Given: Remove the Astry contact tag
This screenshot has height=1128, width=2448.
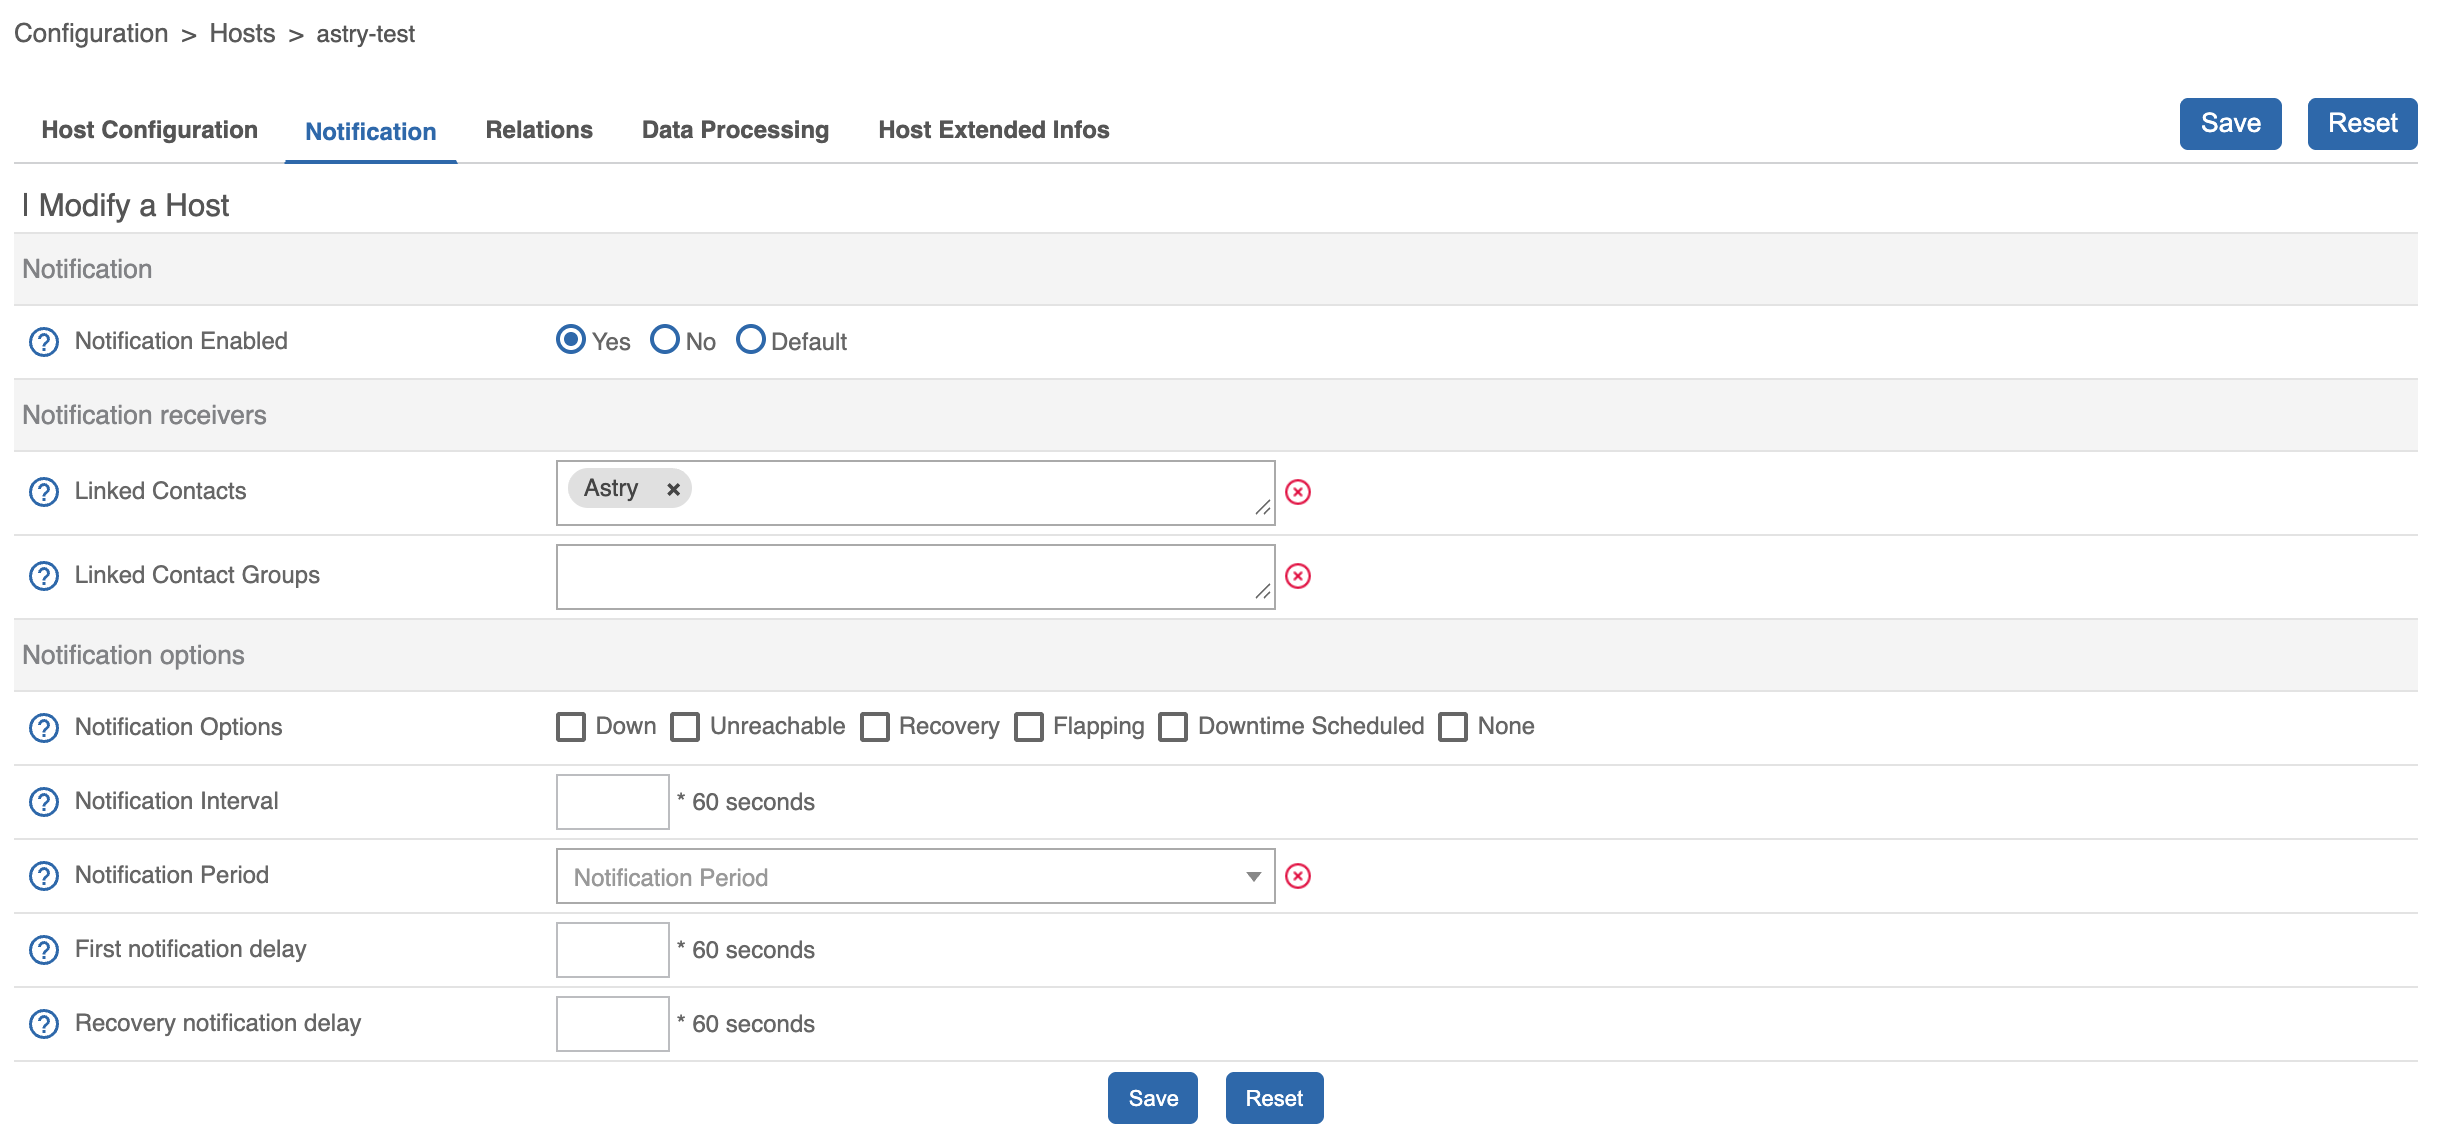Looking at the screenshot, I should (x=673, y=489).
